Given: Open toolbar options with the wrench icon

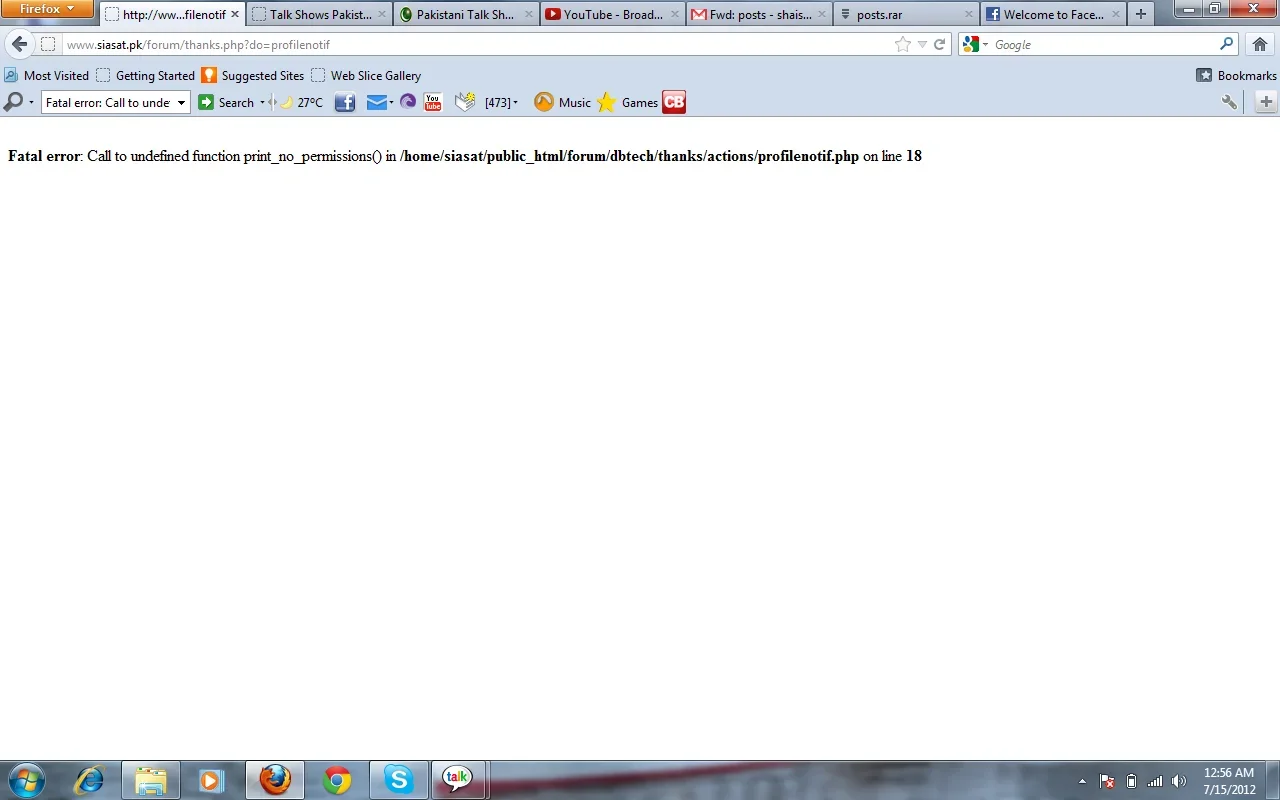Looking at the screenshot, I should [1229, 102].
